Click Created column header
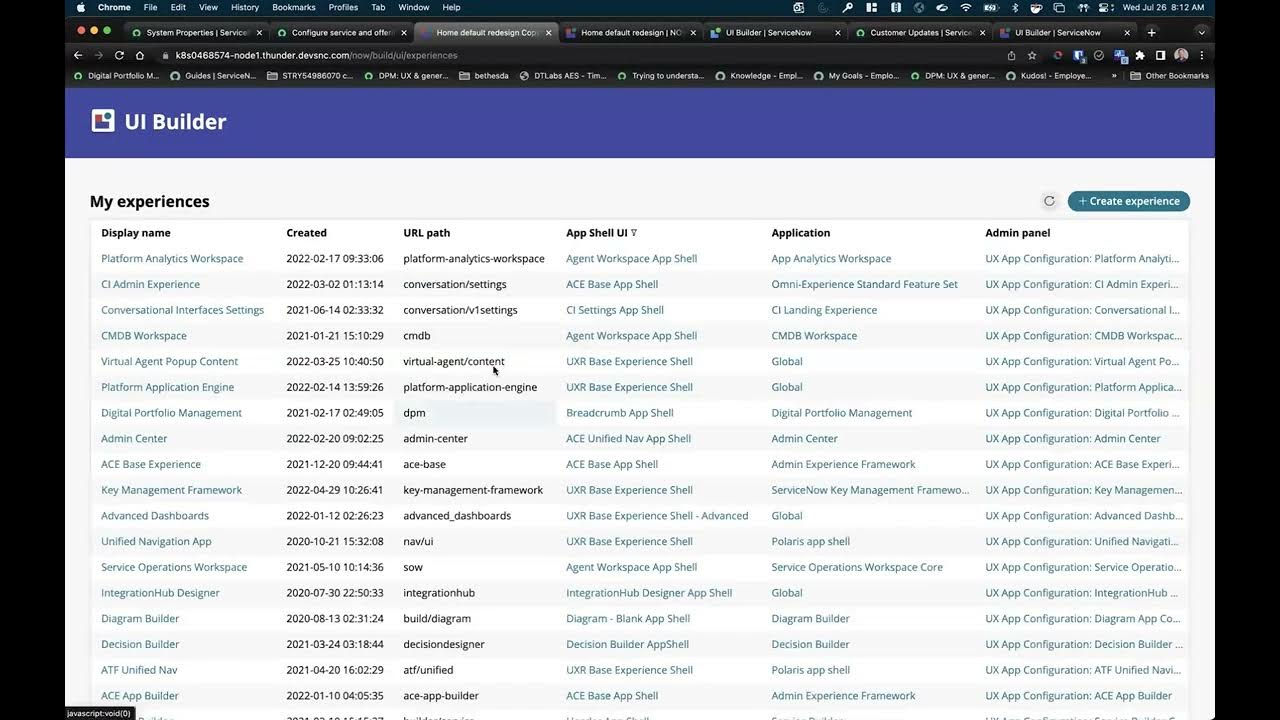 [x=306, y=233]
